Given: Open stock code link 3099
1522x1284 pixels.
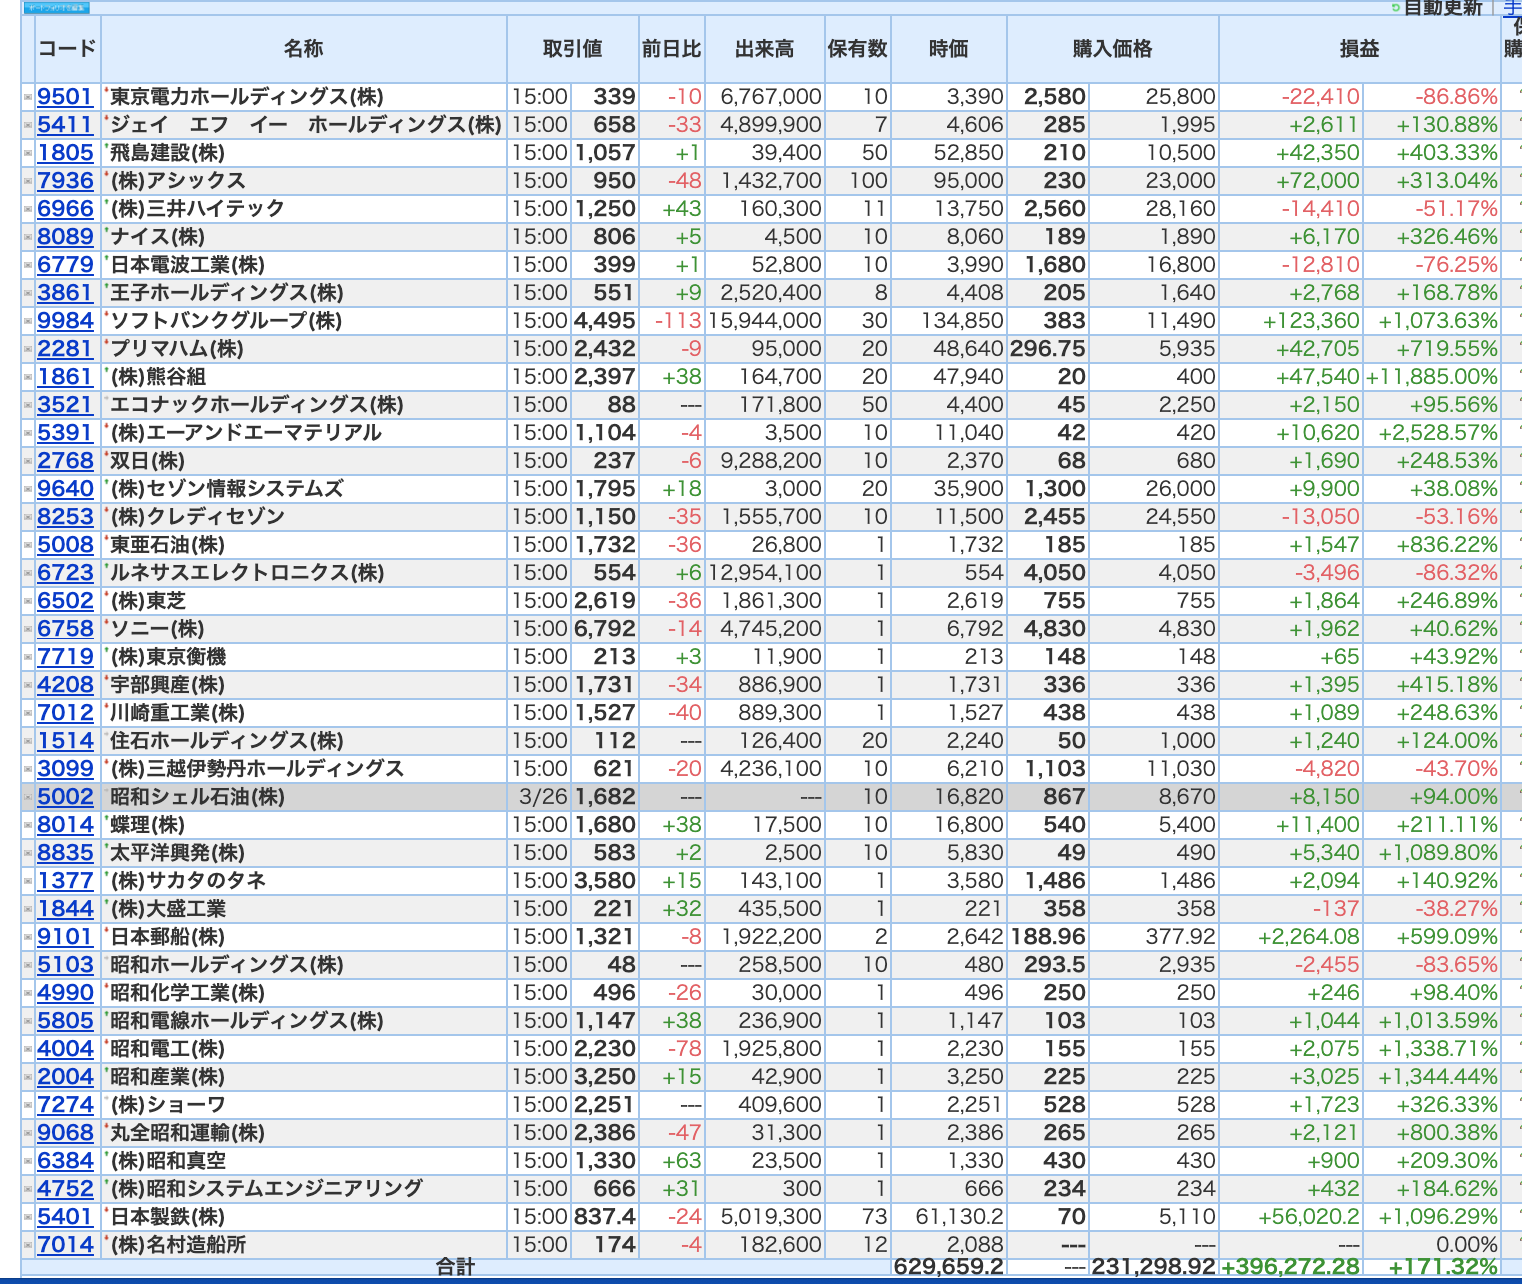Looking at the screenshot, I should pyautogui.click(x=65, y=769).
